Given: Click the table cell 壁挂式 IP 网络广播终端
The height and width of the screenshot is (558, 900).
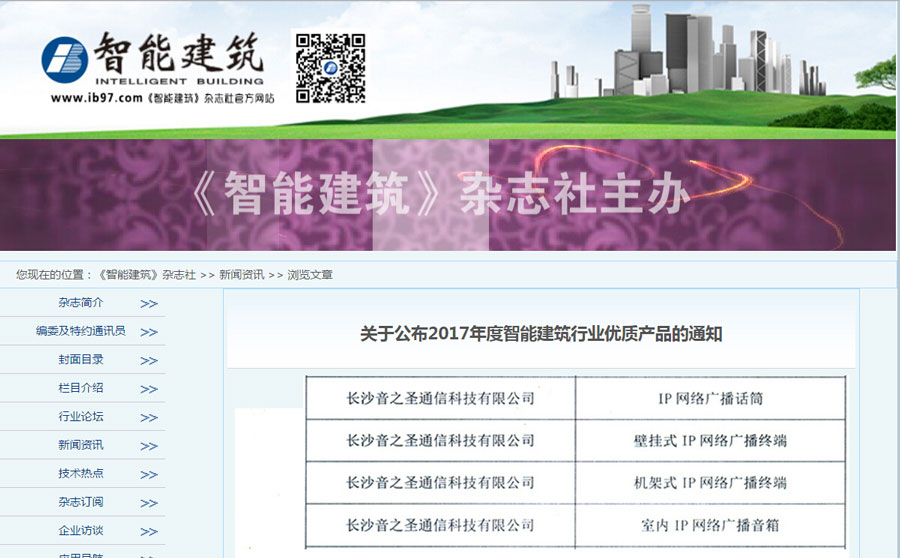Looking at the screenshot, I should coord(711,440).
